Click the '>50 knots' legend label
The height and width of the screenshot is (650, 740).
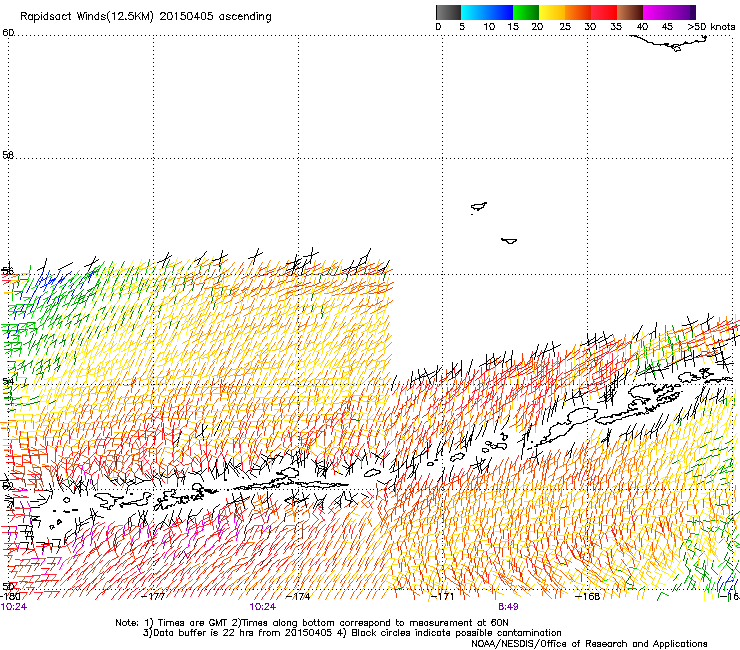(711, 26)
